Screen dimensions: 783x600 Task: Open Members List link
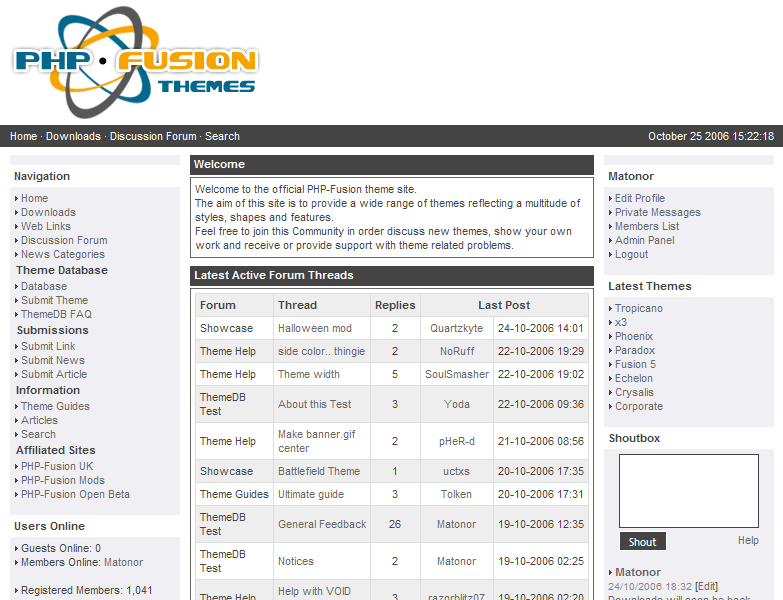647,226
